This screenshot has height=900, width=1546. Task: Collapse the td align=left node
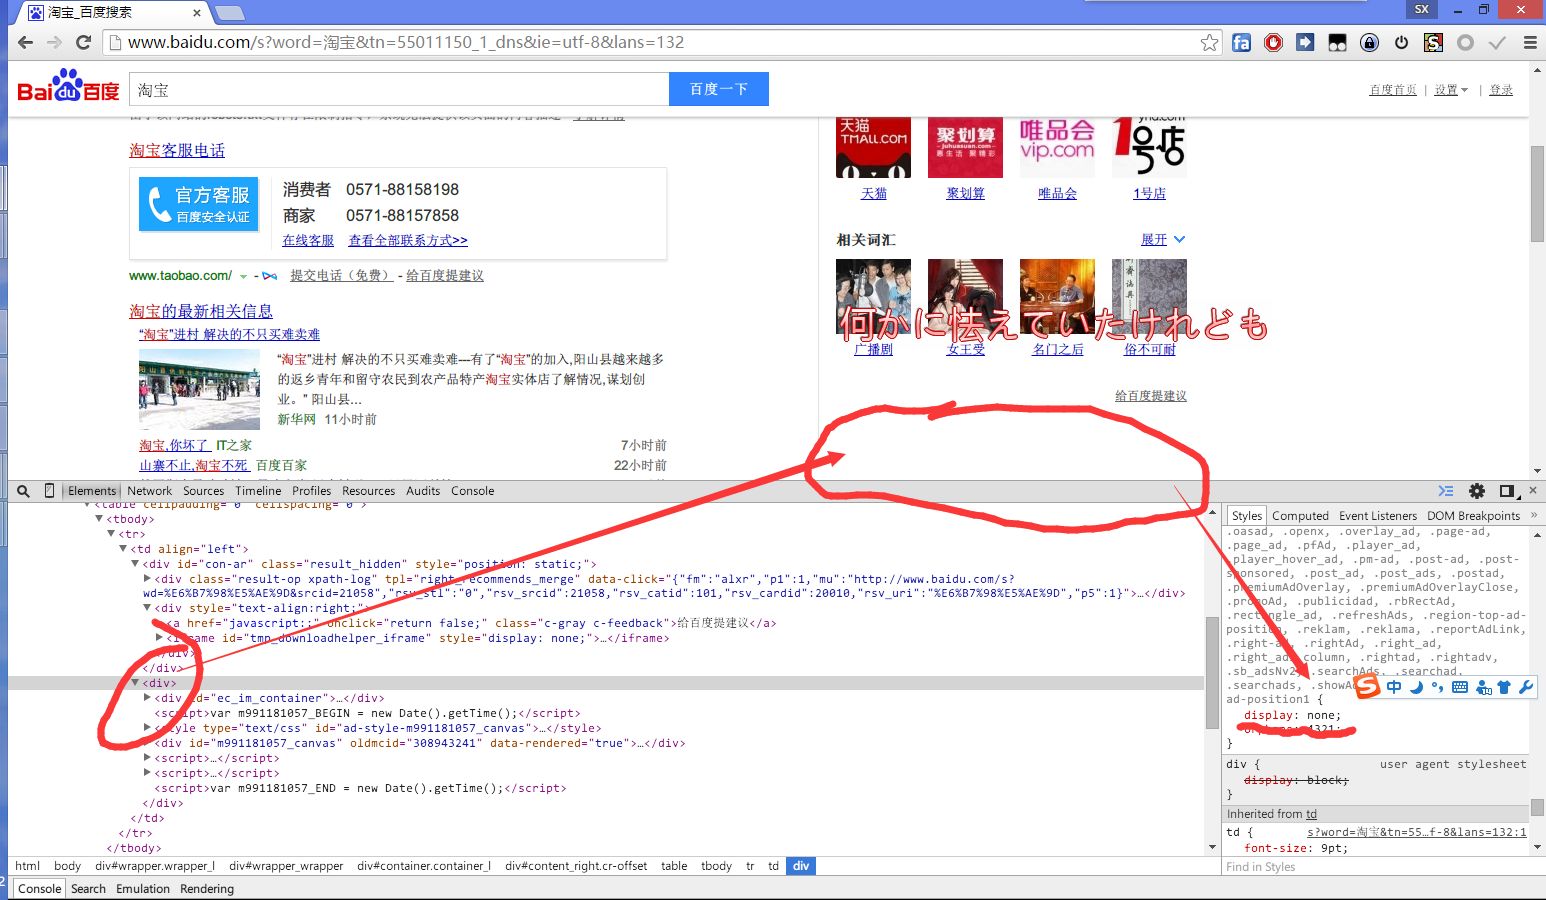point(123,549)
